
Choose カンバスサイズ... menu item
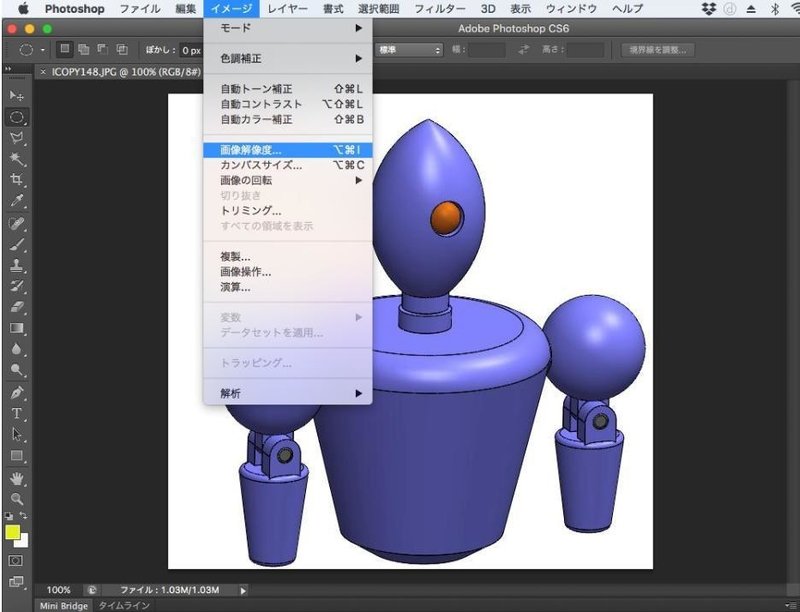[x=288, y=165]
